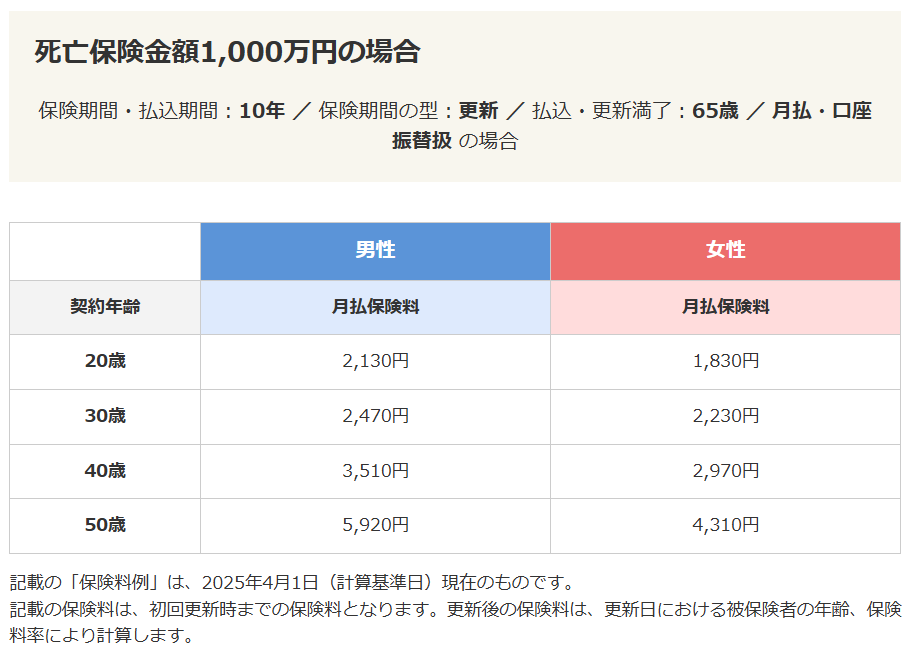Click the 2,470円 male premium cell

pos(375,416)
